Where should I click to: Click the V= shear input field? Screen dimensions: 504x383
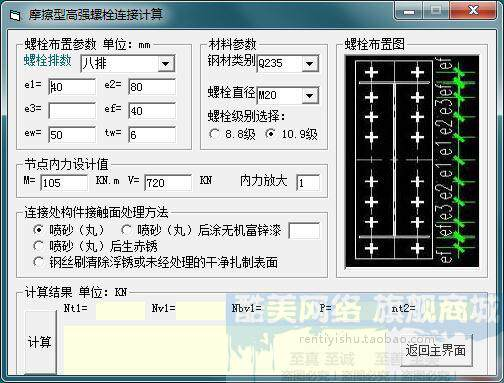pyautogui.click(x=168, y=183)
